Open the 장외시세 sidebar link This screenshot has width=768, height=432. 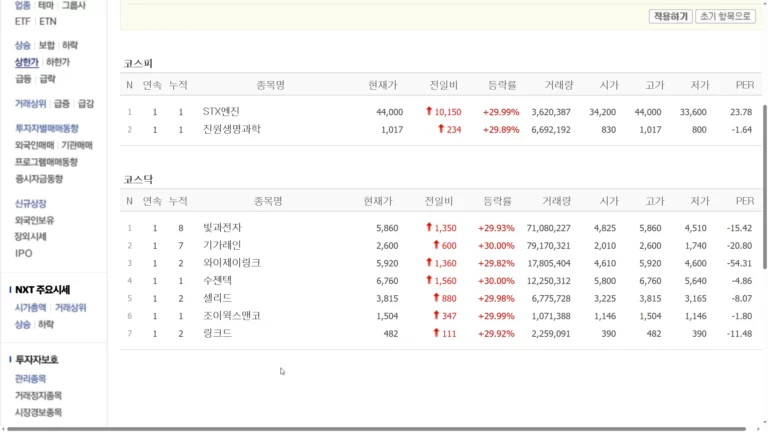(30, 237)
